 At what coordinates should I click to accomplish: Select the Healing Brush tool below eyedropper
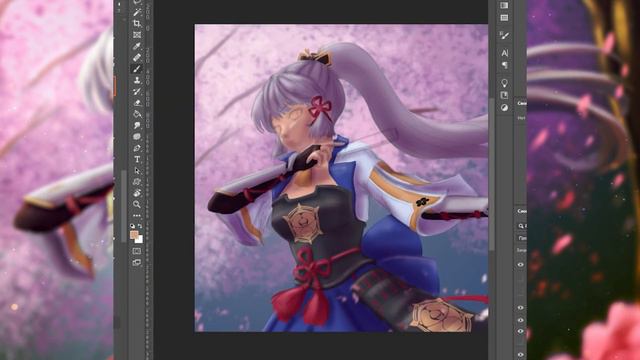point(137,58)
